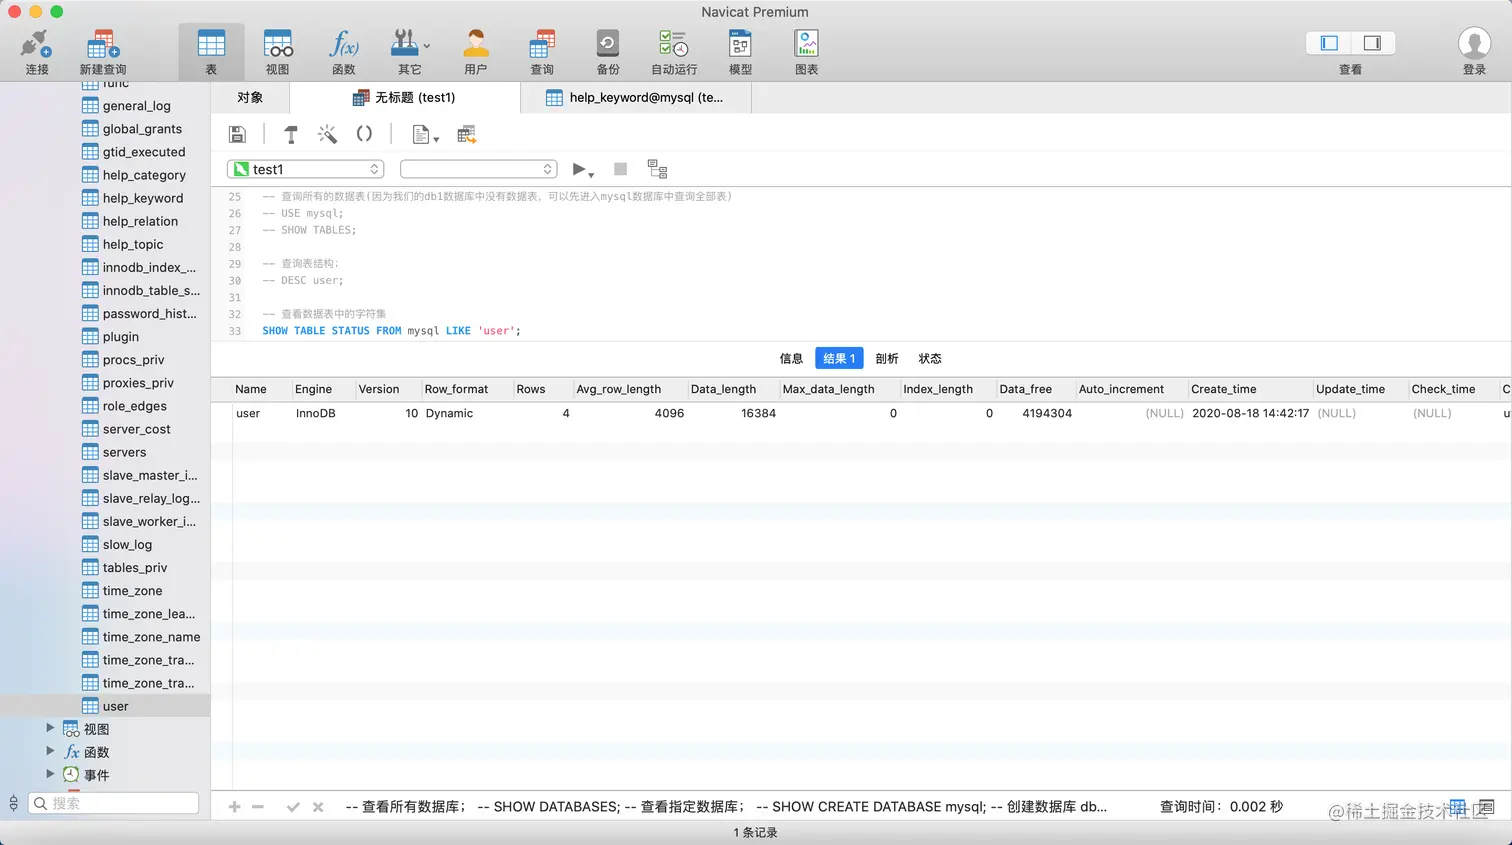Apply changes with the checkmark icon
Viewport: 1512px width, 845px height.
(x=293, y=807)
